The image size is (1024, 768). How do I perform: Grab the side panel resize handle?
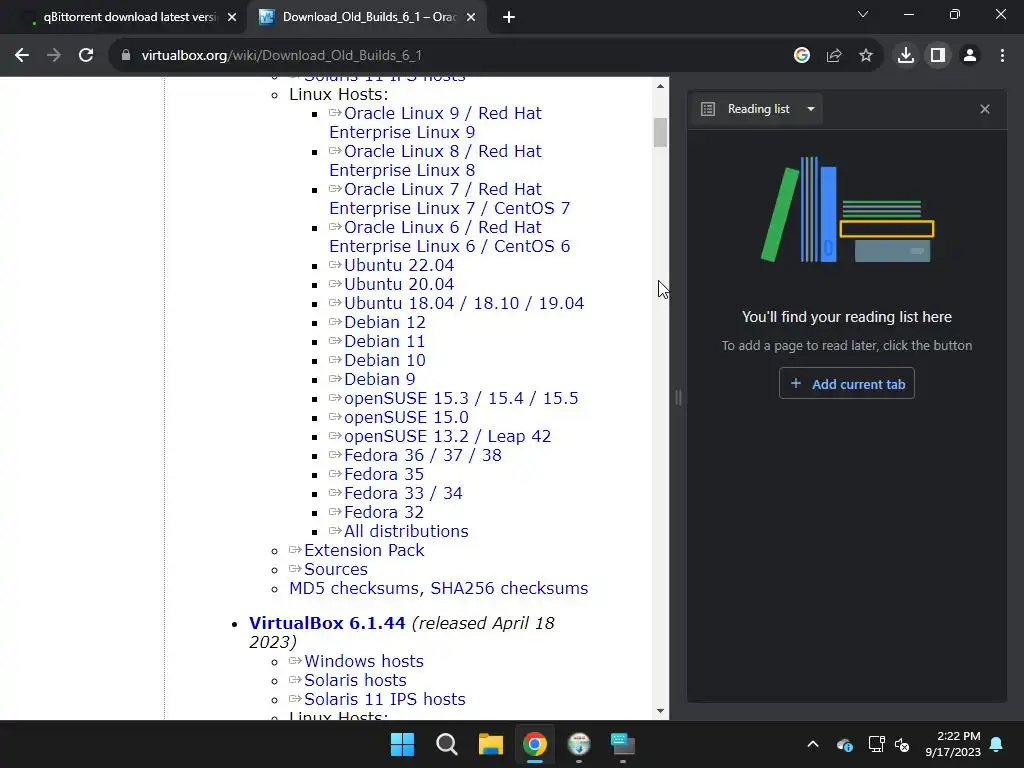click(x=678, y=397)
